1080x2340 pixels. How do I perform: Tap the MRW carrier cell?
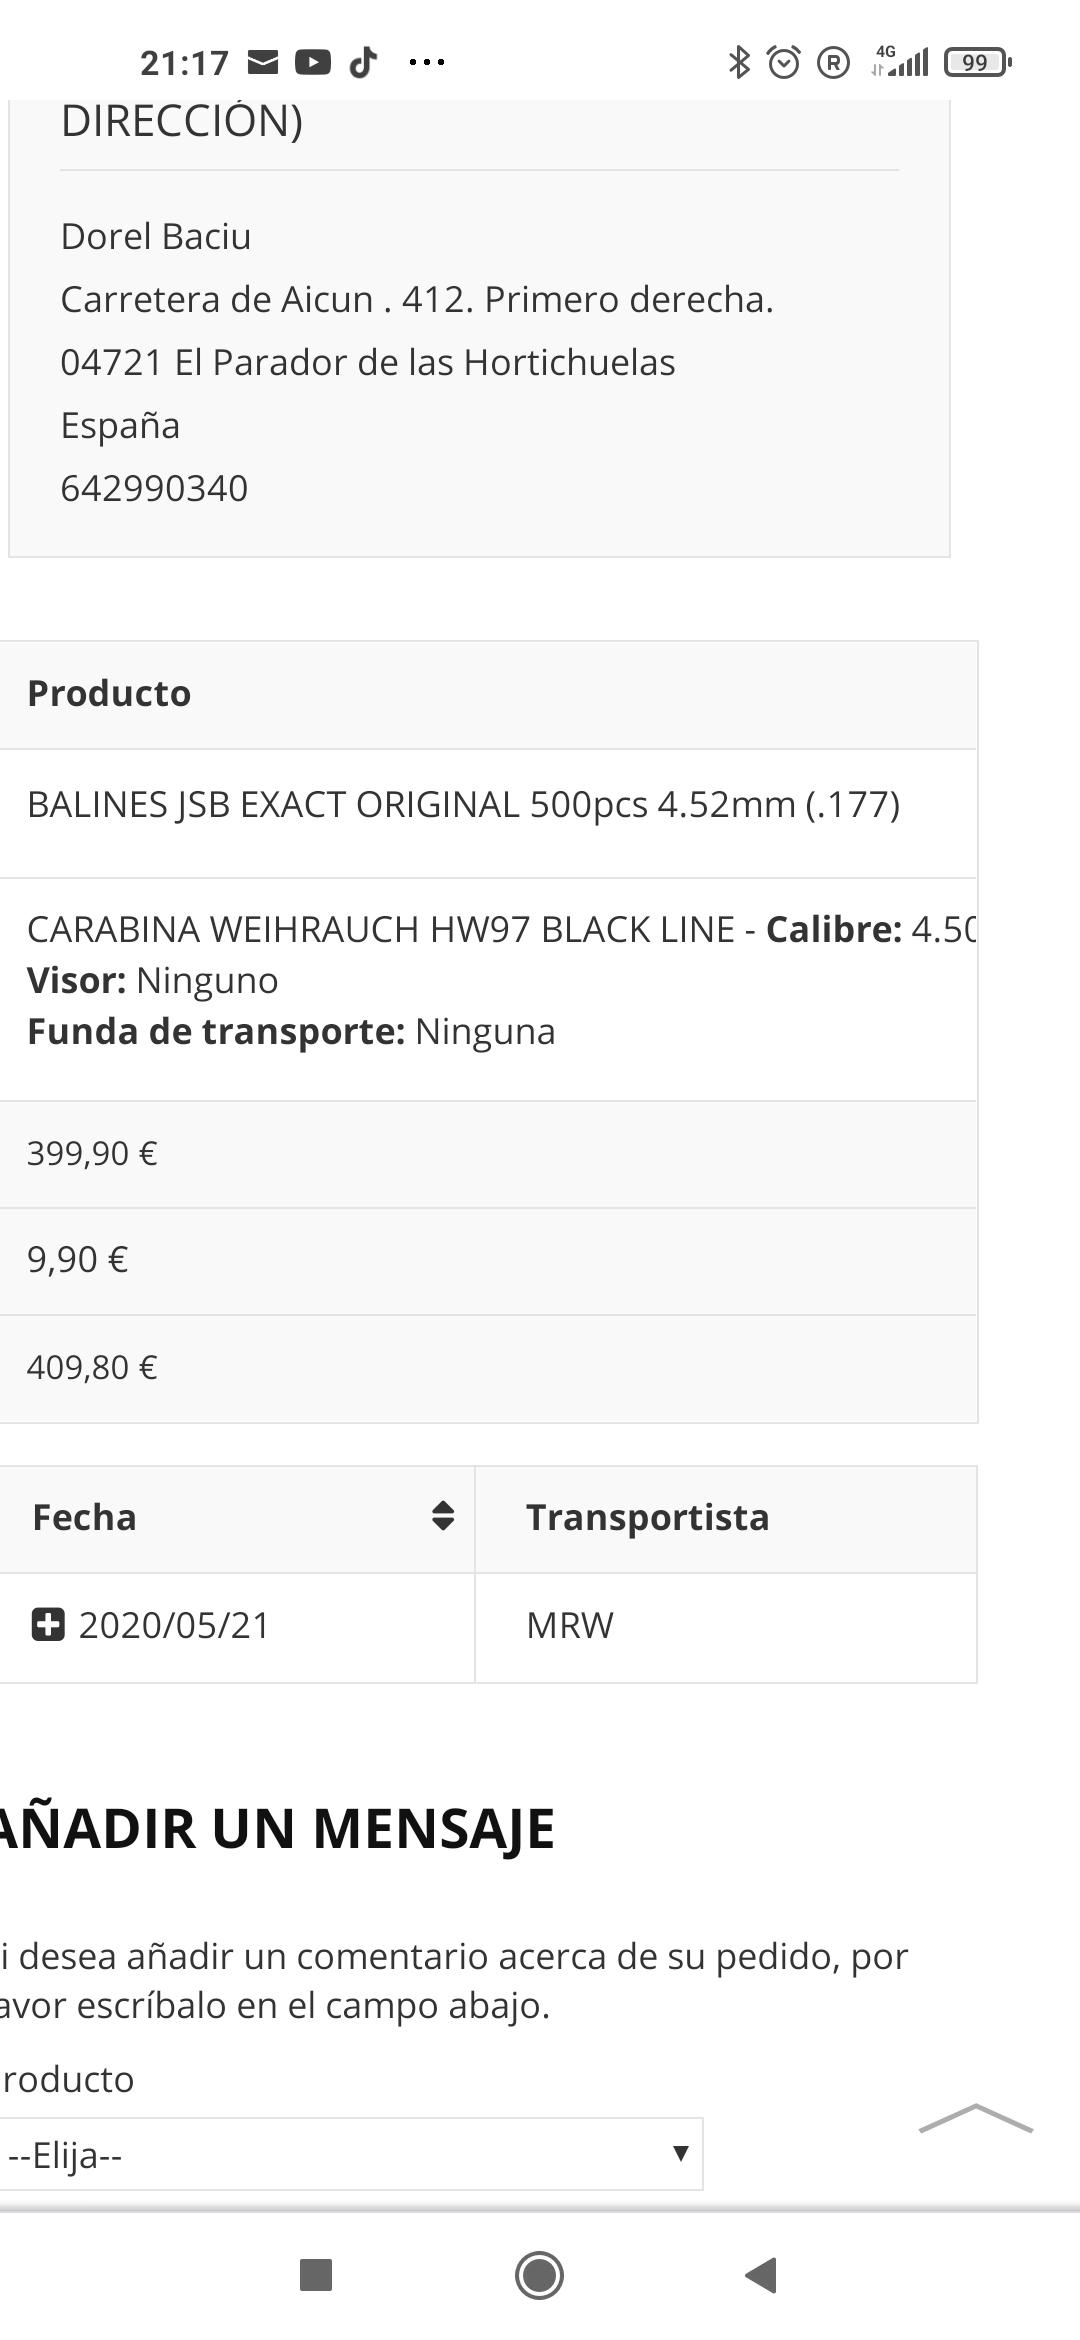[570, 1625]
